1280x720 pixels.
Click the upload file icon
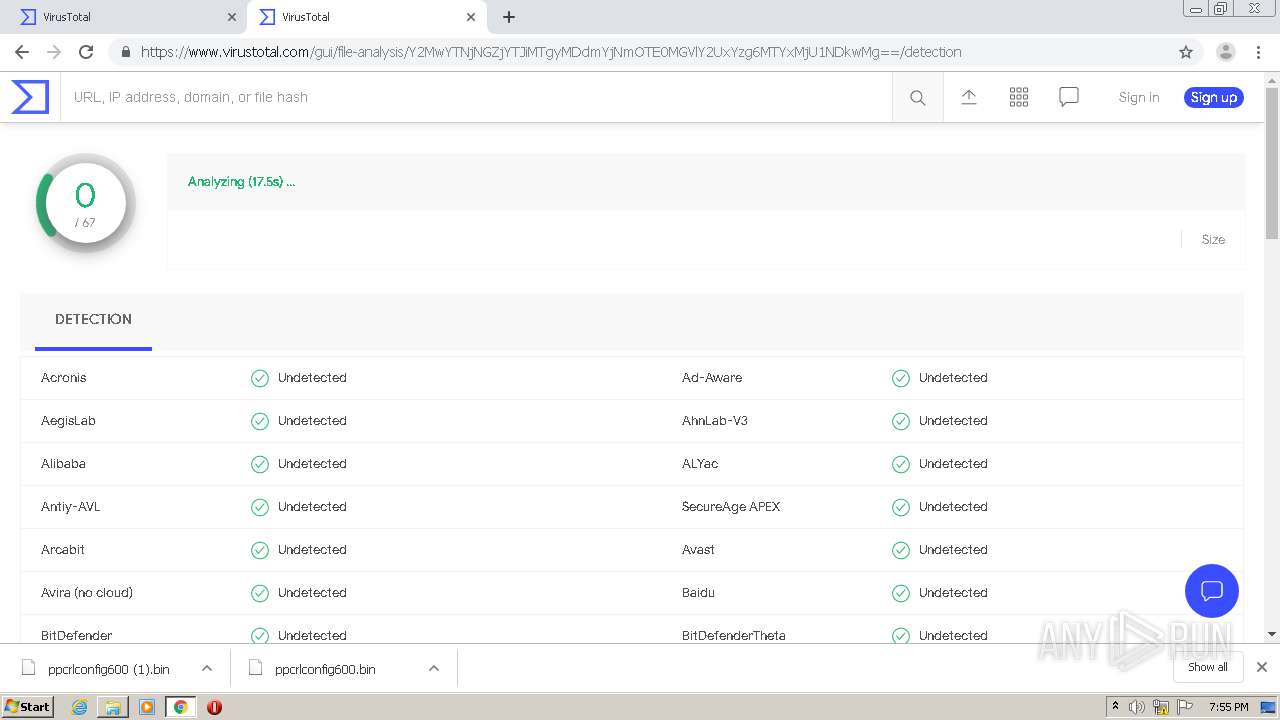coord(969,97)
